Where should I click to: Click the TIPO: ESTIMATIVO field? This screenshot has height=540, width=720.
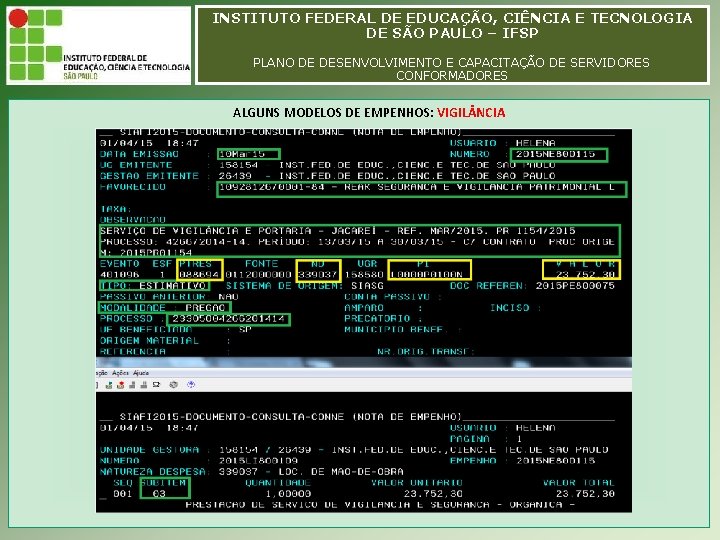154,286
